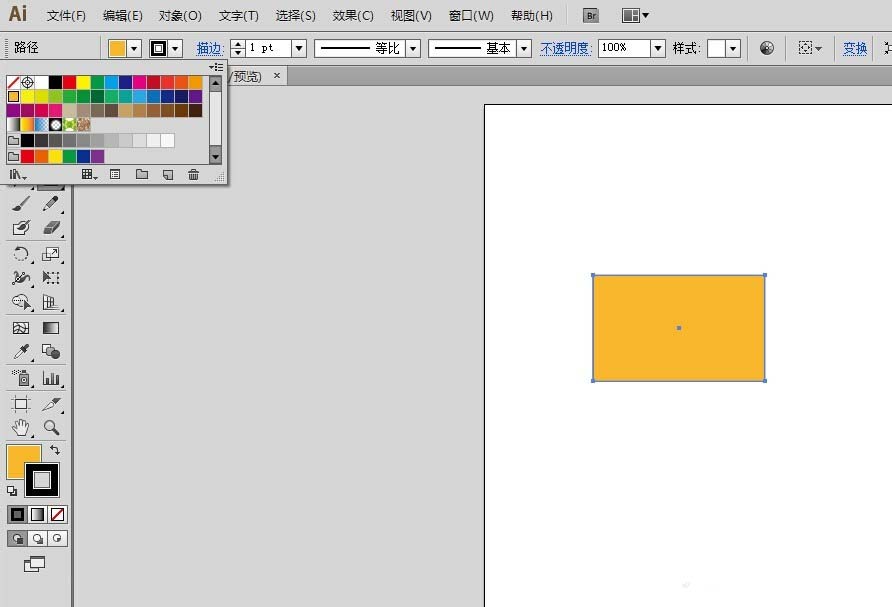Select the Pencil tool
892x607 pixels.
[x=51, y=204]
